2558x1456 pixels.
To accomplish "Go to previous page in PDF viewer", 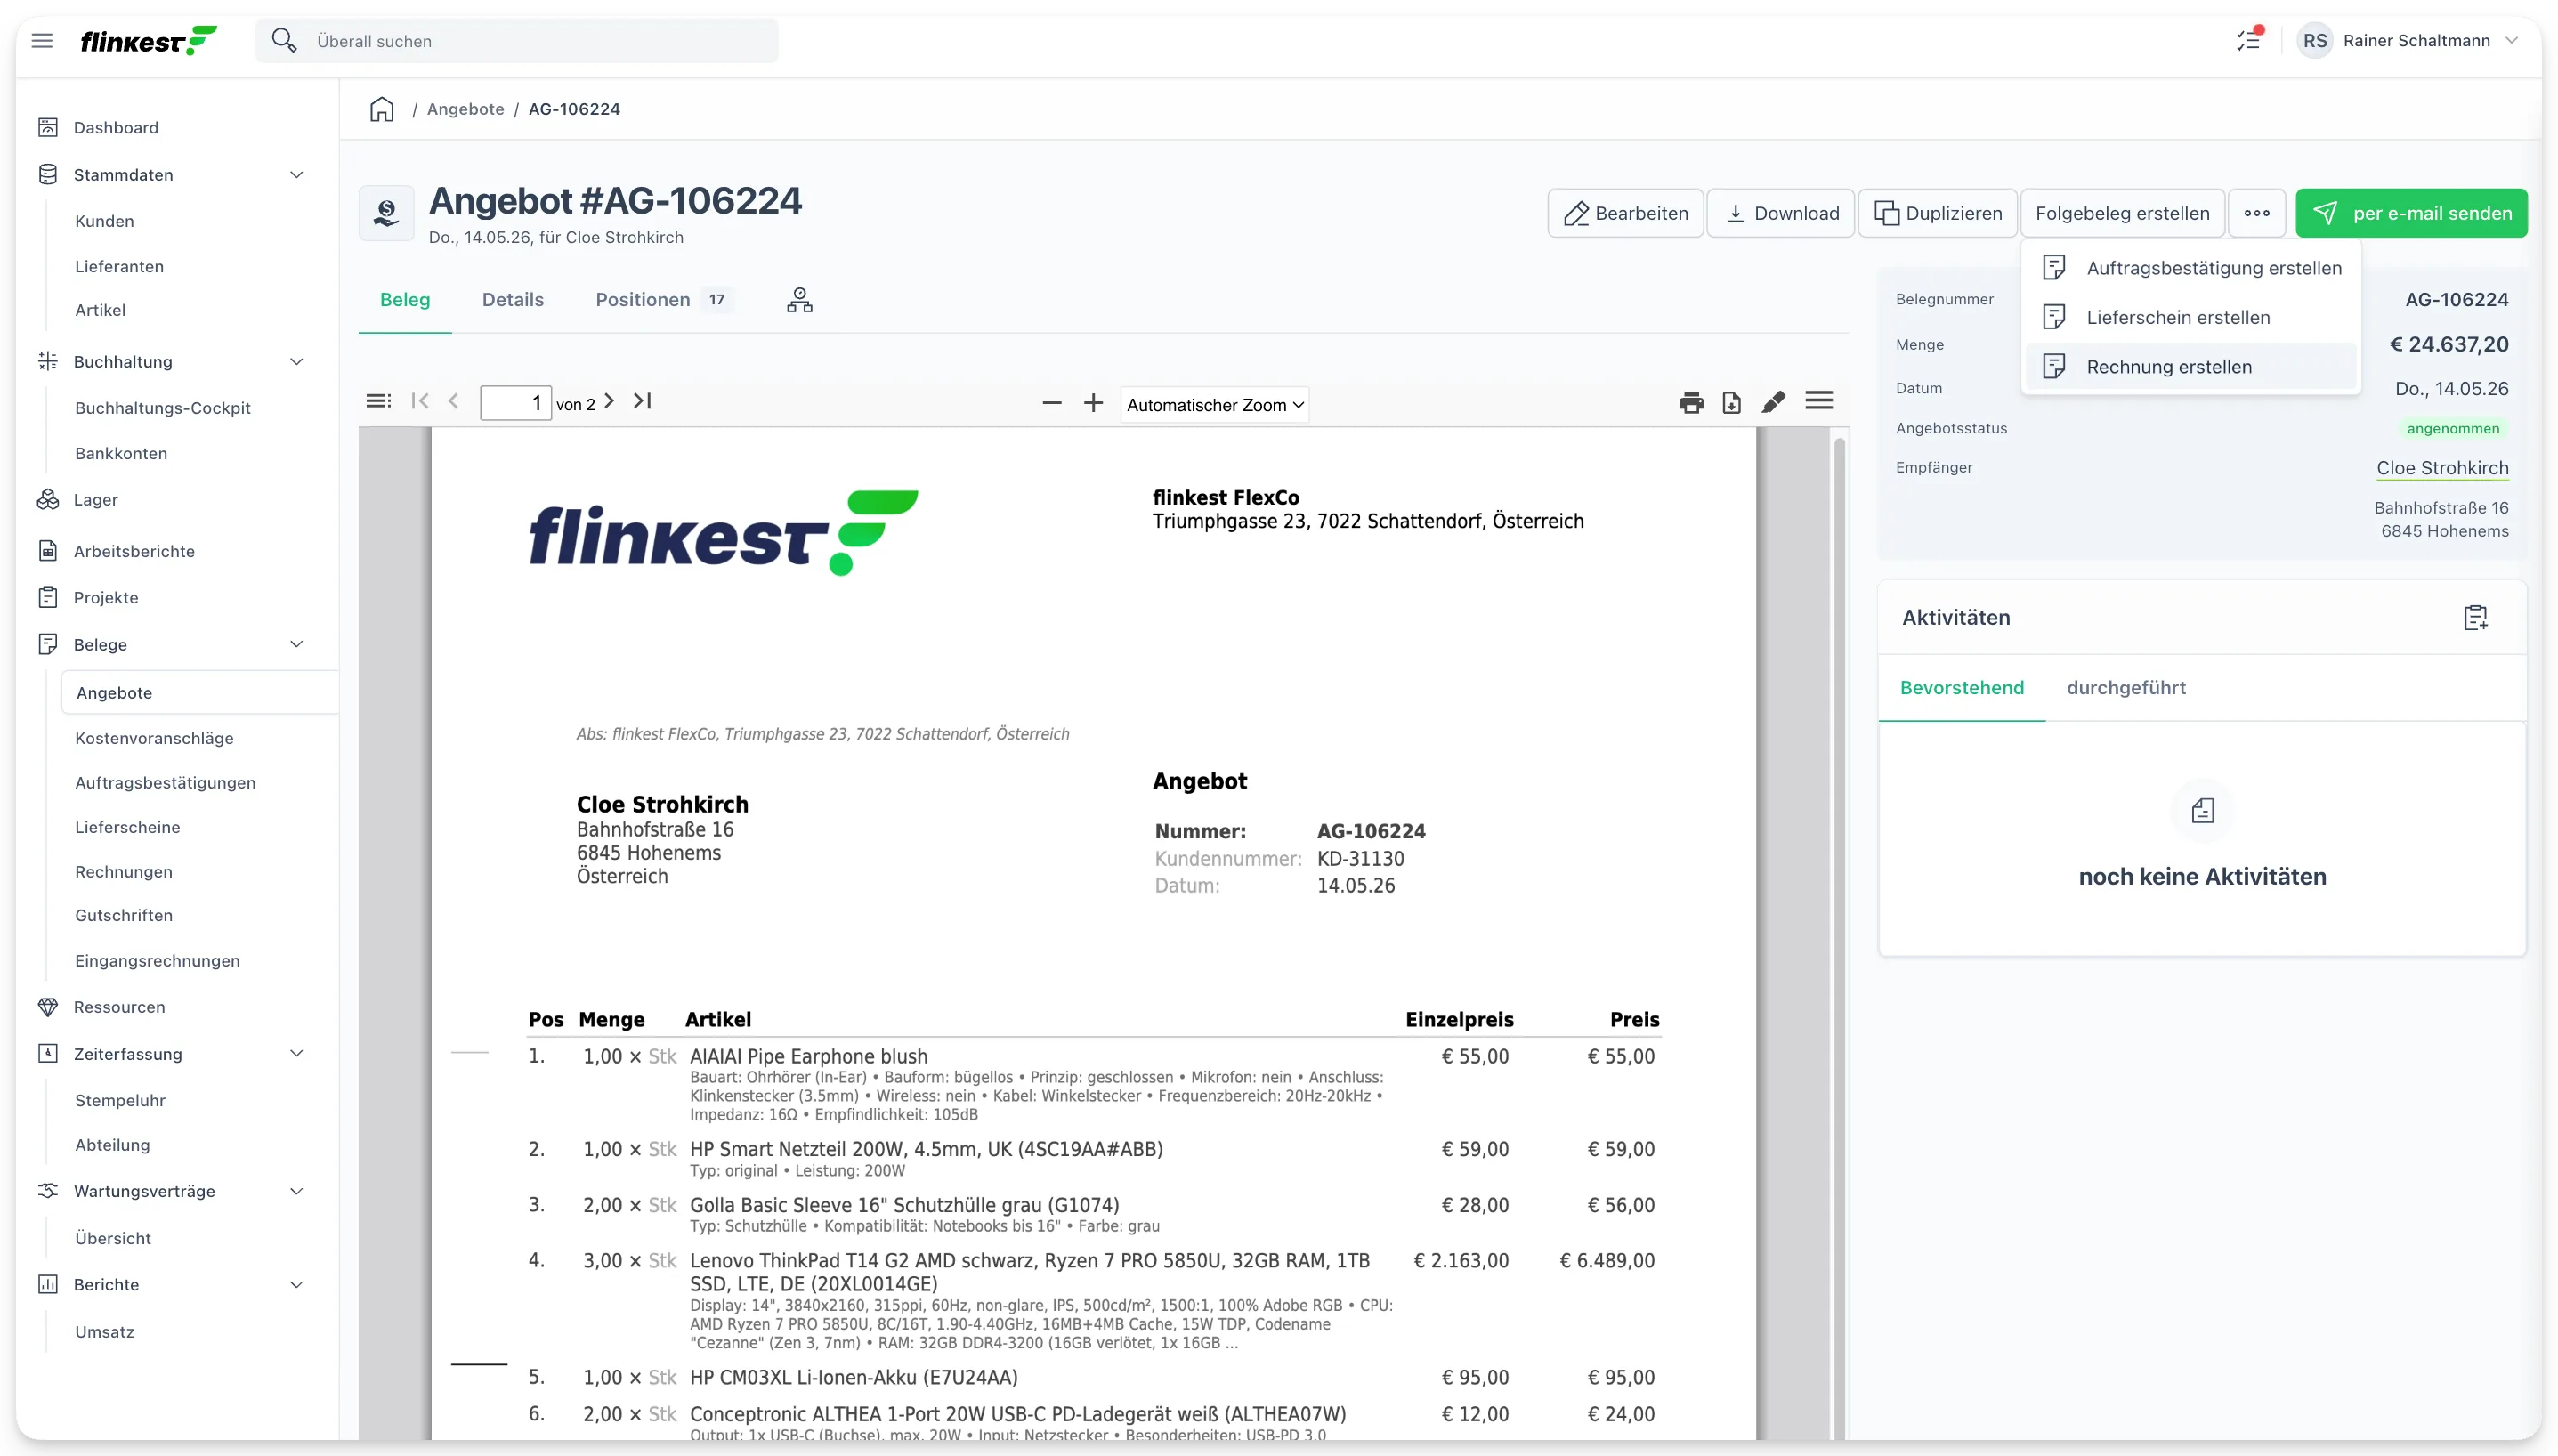I will (454, 401).
